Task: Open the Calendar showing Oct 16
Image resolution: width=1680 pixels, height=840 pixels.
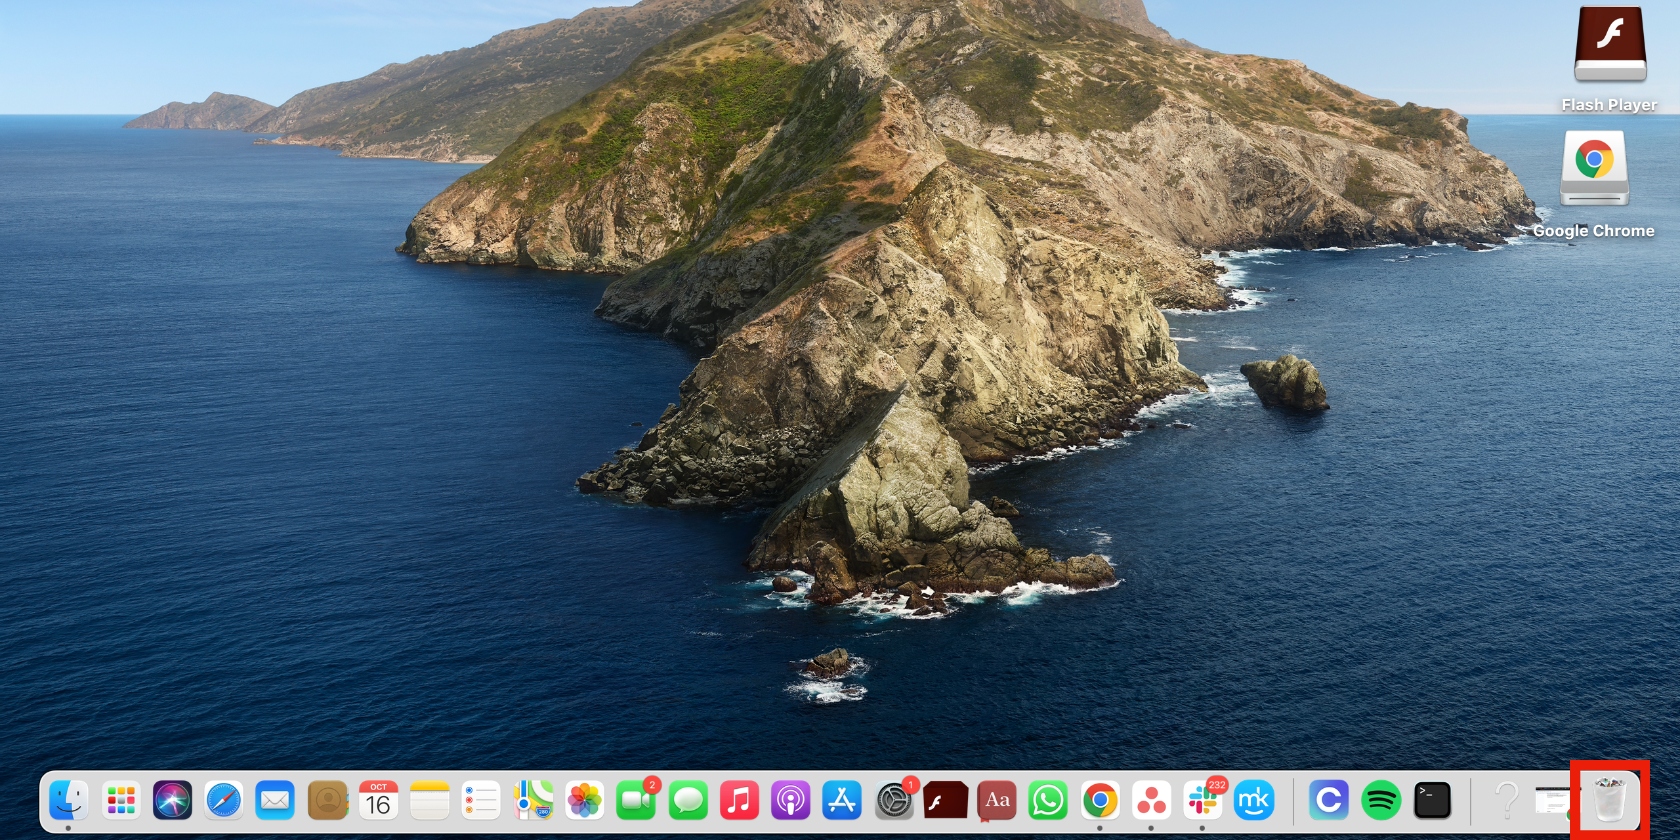Action: (378, 801)
